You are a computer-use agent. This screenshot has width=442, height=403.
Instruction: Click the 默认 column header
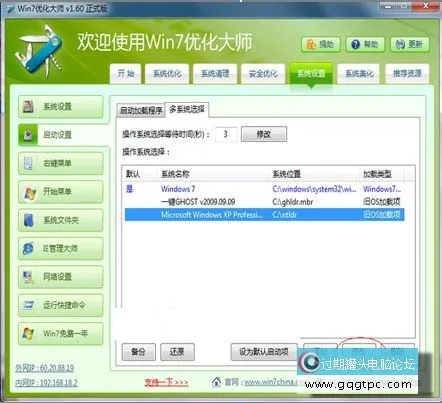click(x=140, y=174)
